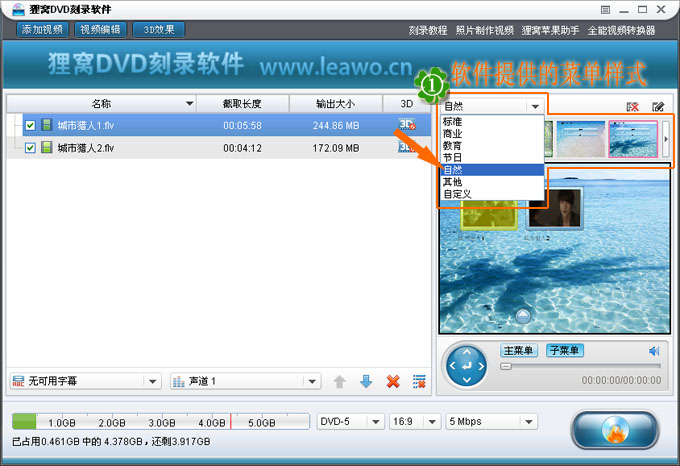This screenshot has width=680, height=466.
Task: Open 视频编辑 video editor
Action: click(x=101, y=30)
